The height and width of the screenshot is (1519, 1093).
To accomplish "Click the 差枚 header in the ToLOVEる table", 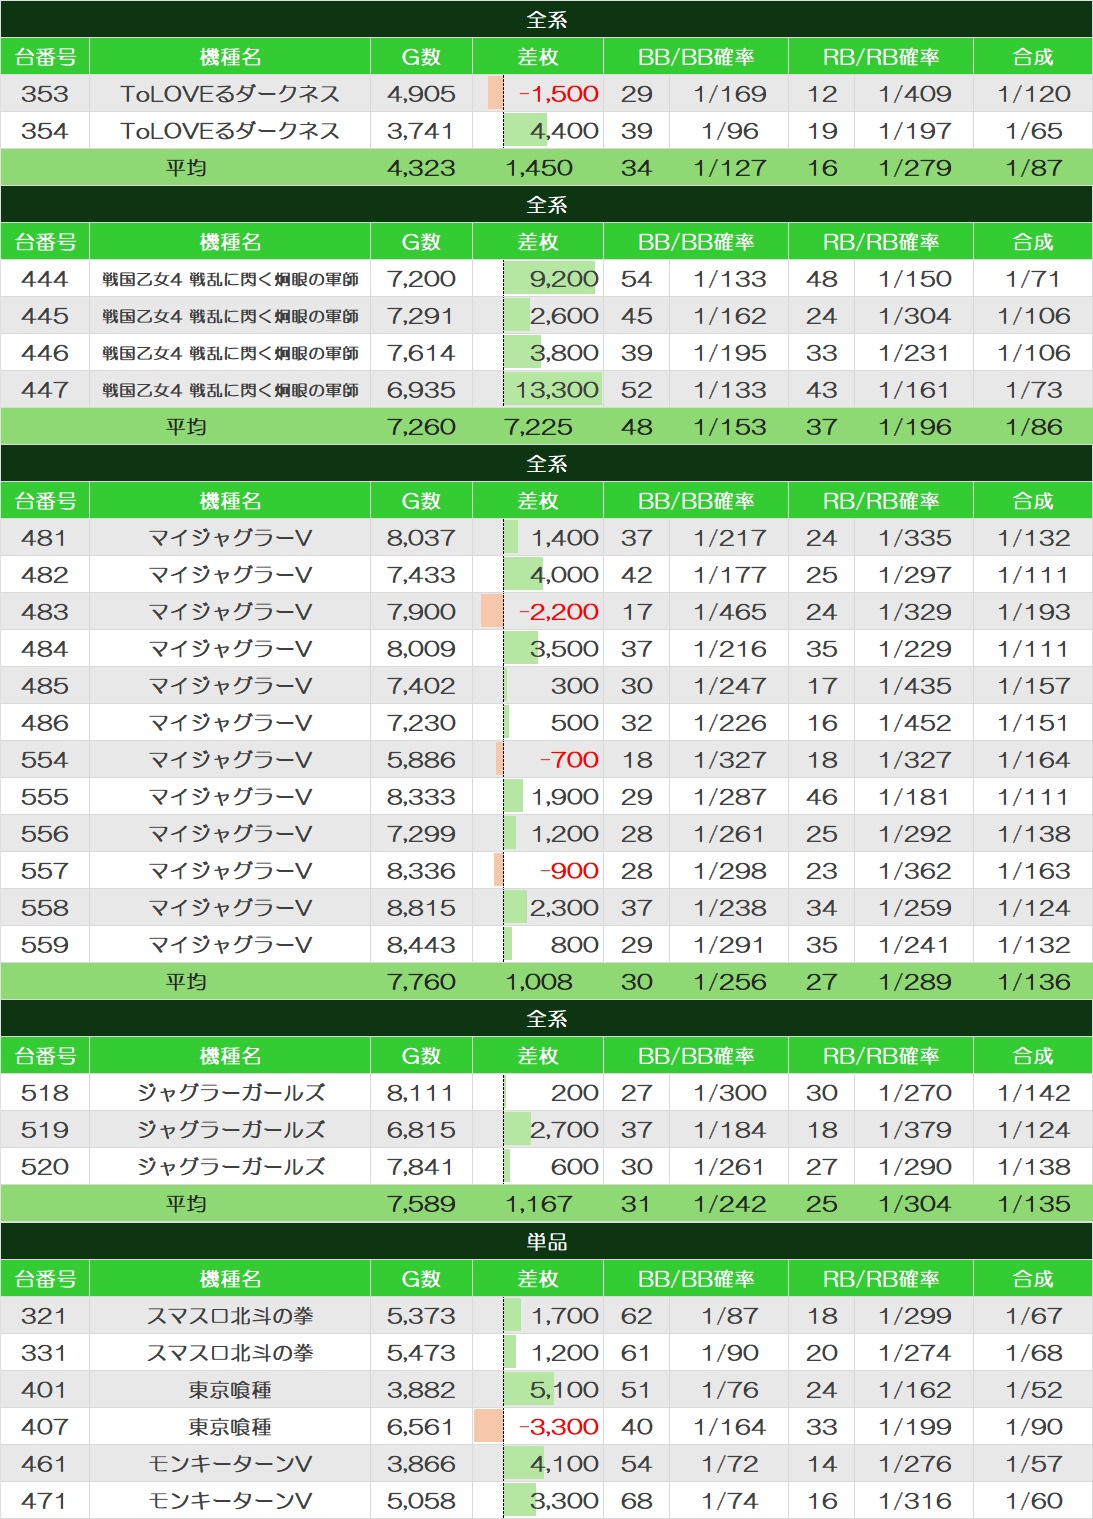I will (538, 57).
